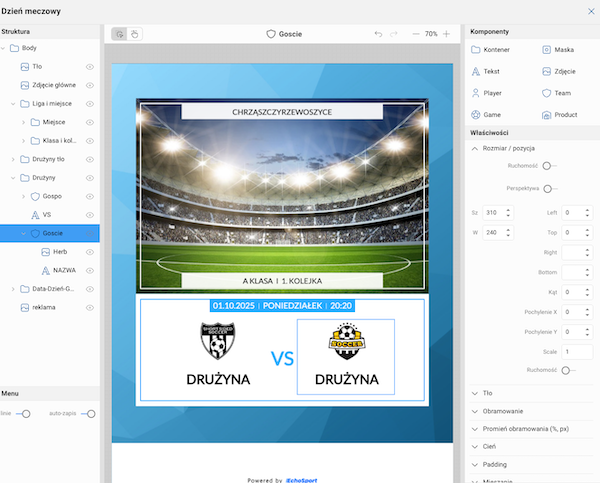Expand the Data-Dzień-G... folder

(x=13, y=289)
